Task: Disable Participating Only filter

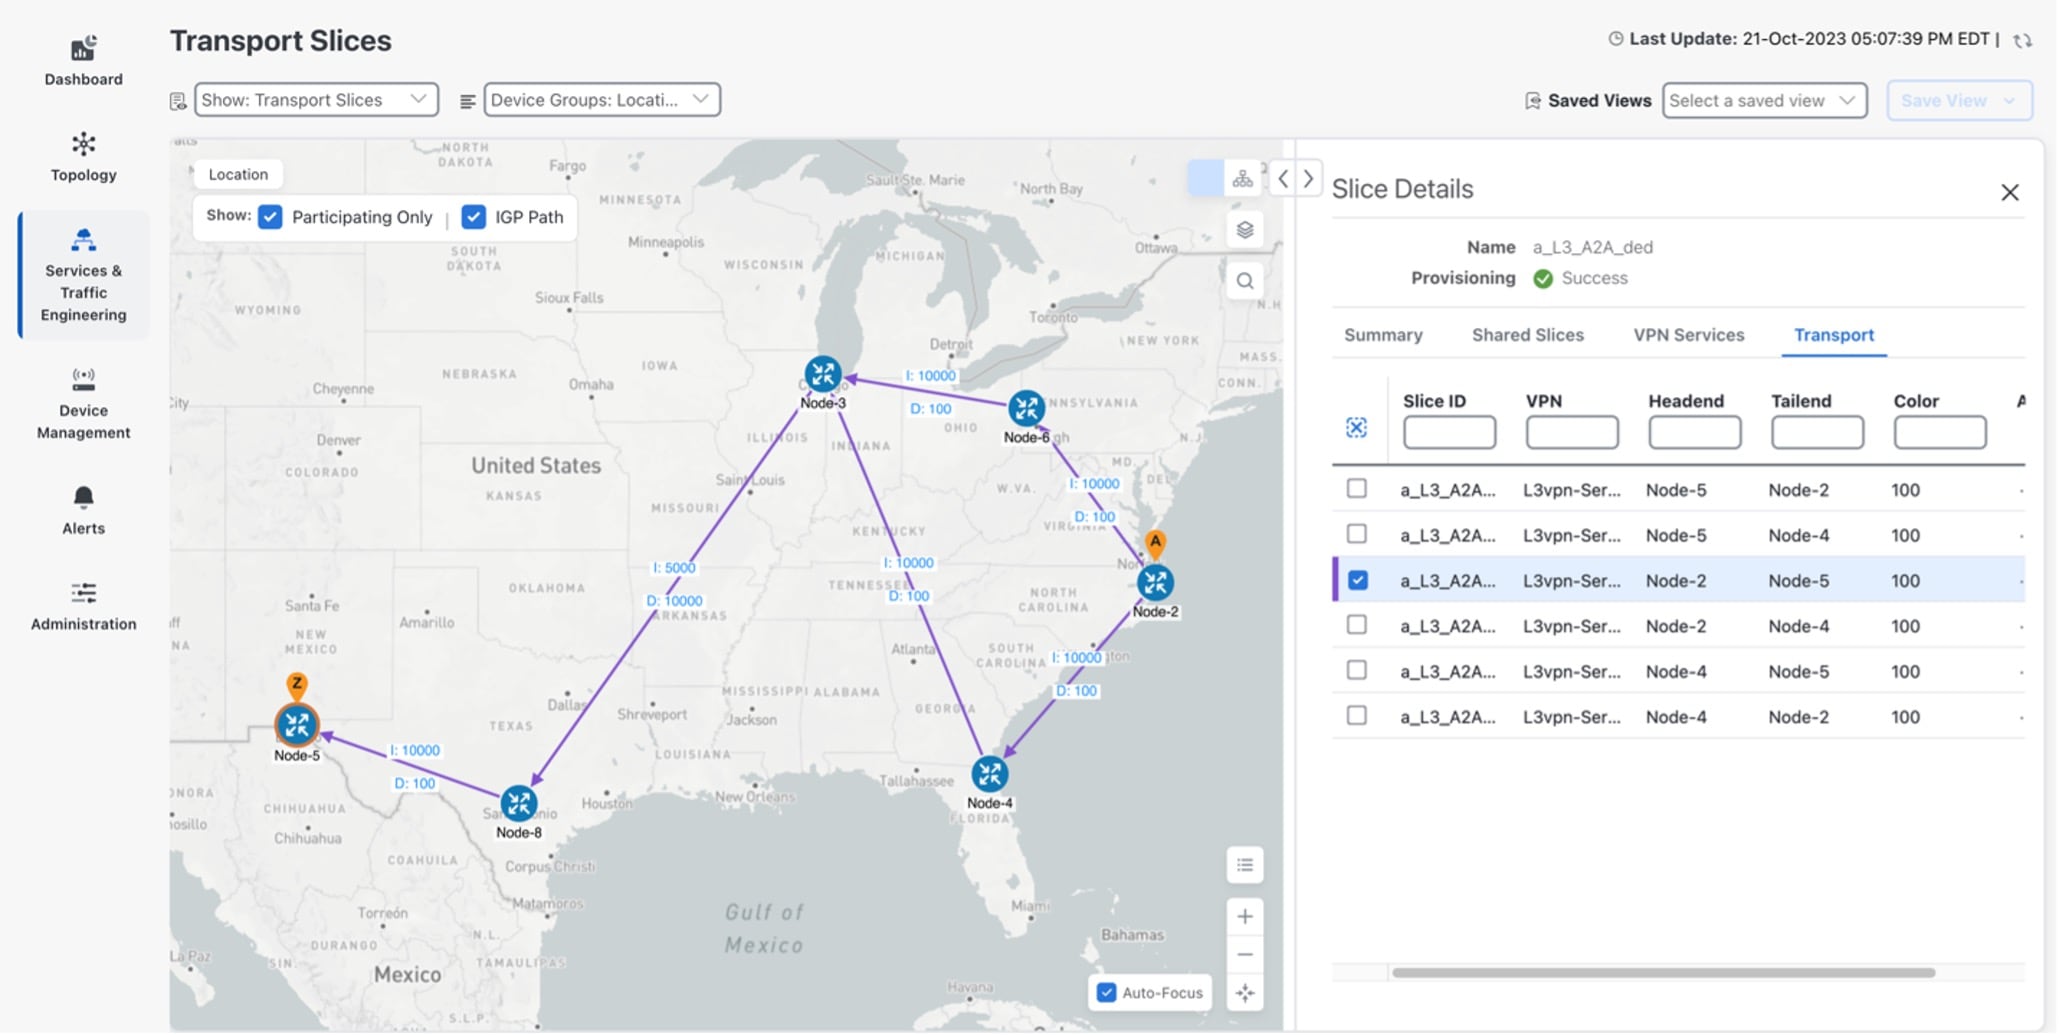Action: (x=269, y=216)
